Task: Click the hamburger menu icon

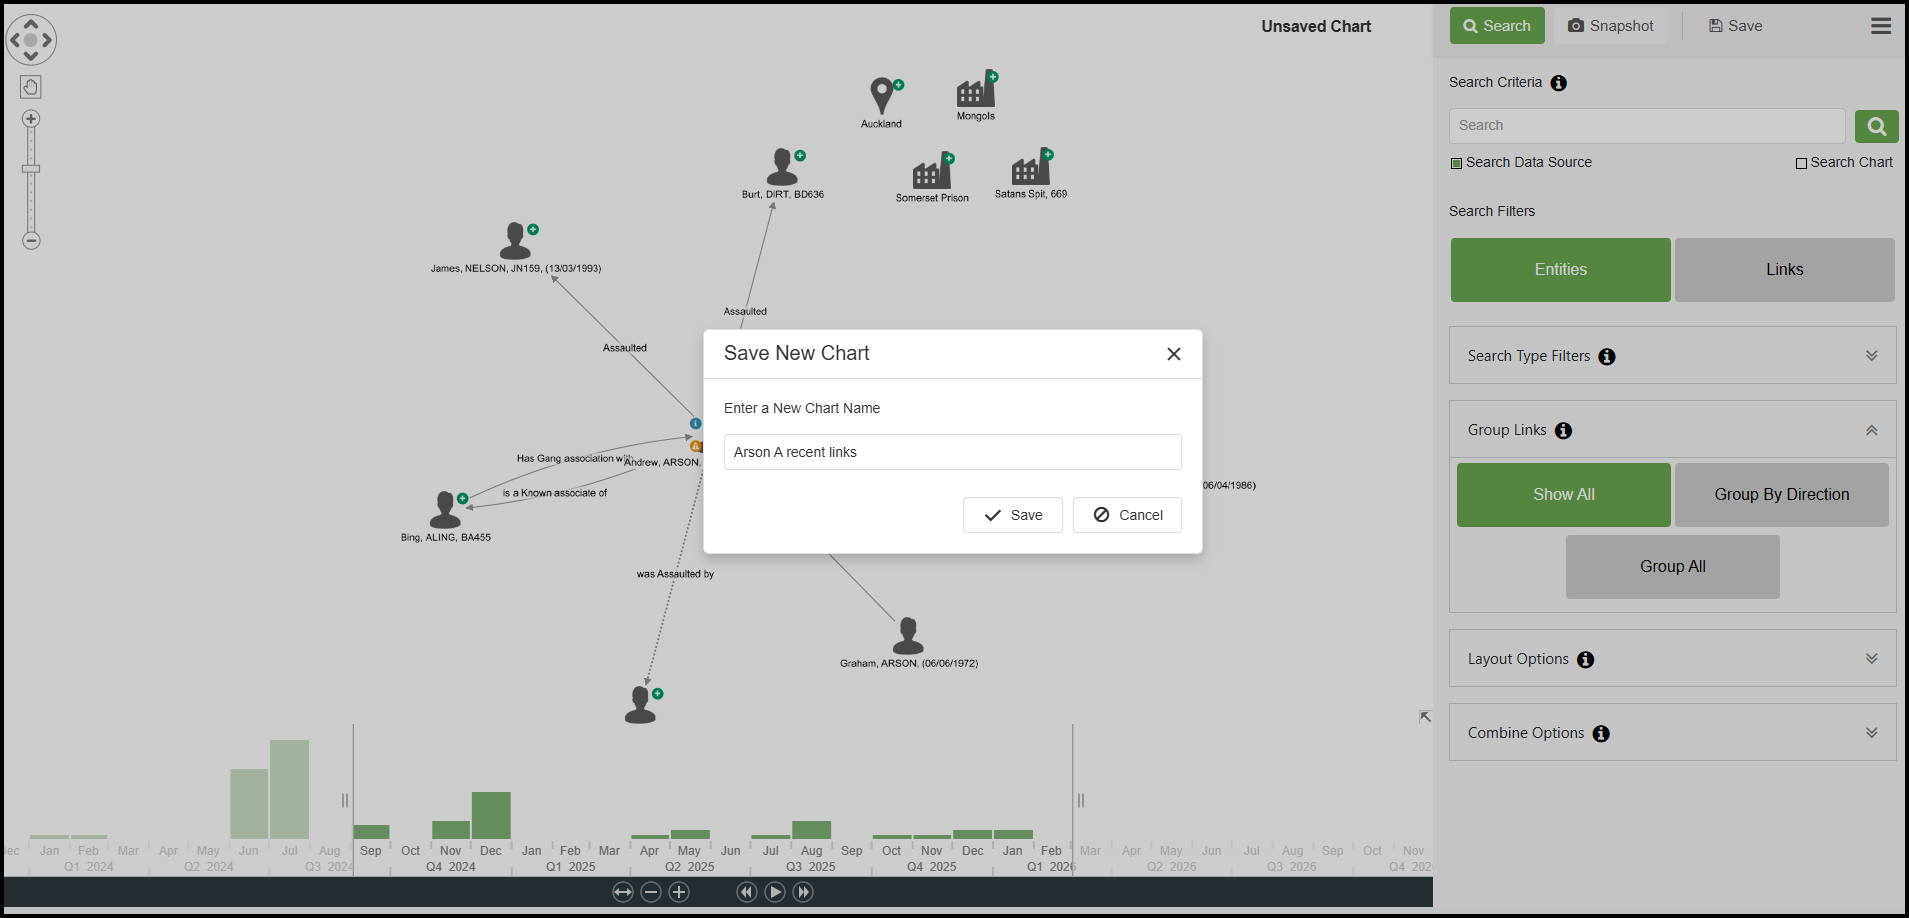Action: tap(1880, 26)
